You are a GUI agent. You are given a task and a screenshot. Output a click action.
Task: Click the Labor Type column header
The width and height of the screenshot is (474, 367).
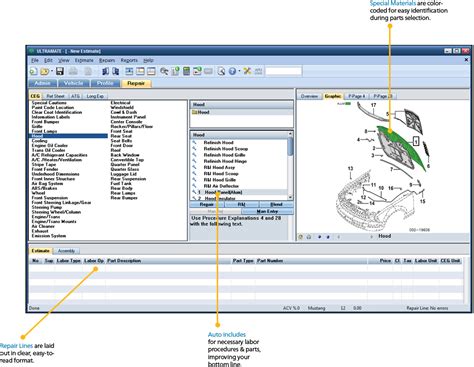click(68, 261)
